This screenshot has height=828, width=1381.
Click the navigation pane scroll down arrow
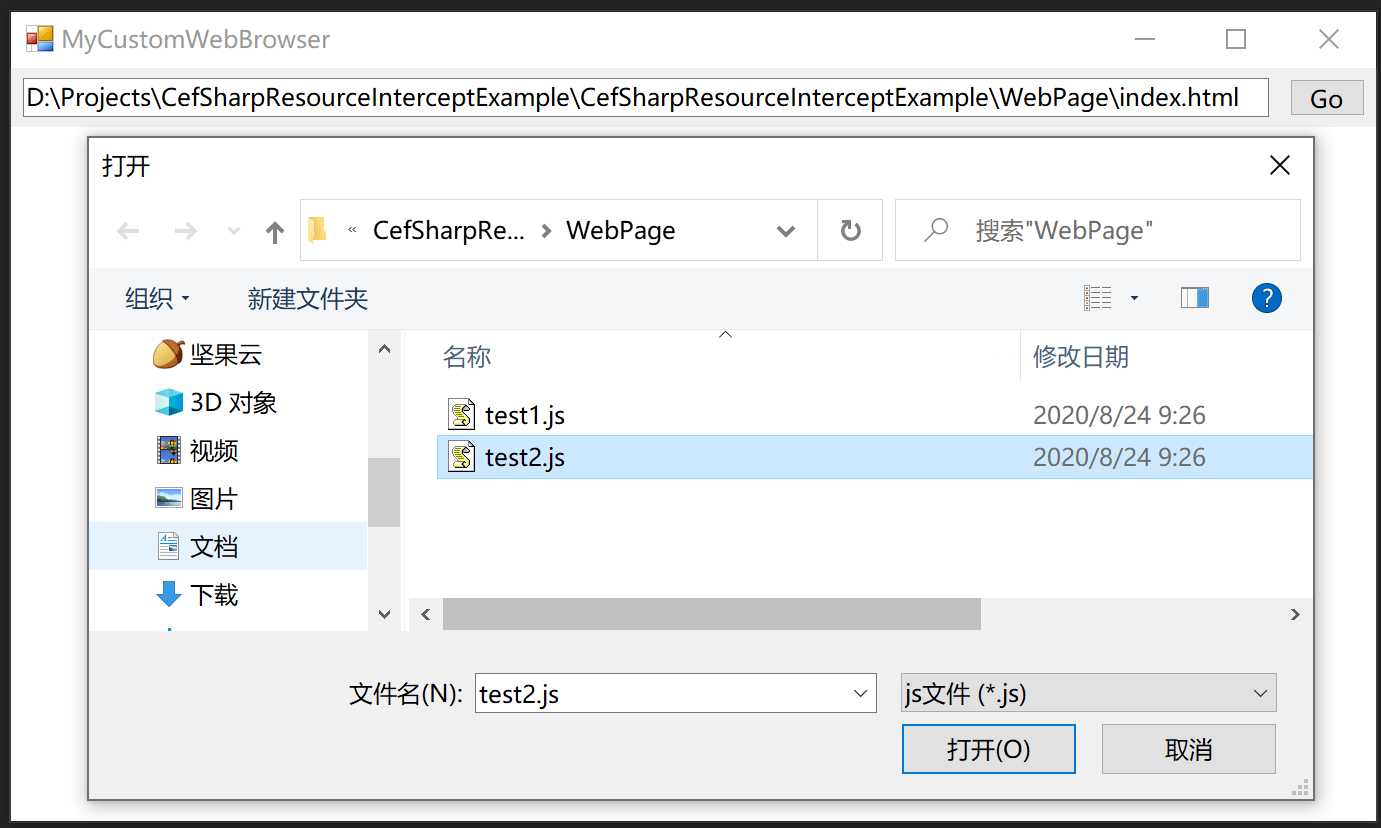pos(384,614)
